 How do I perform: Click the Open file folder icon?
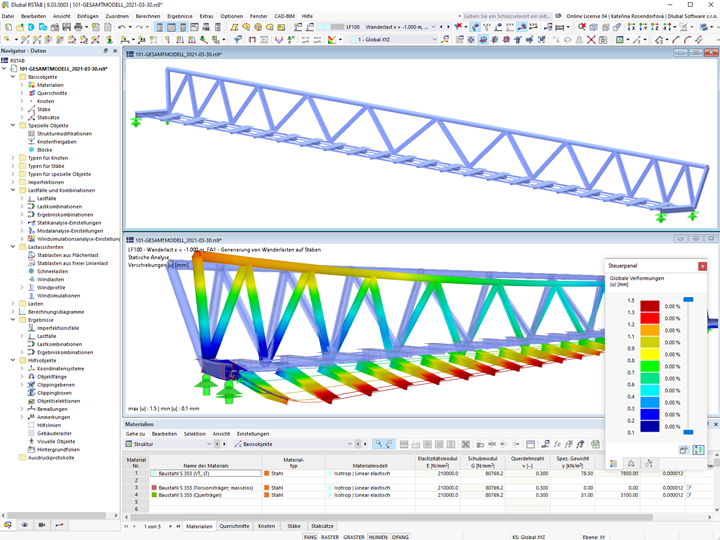click(20, 27)
